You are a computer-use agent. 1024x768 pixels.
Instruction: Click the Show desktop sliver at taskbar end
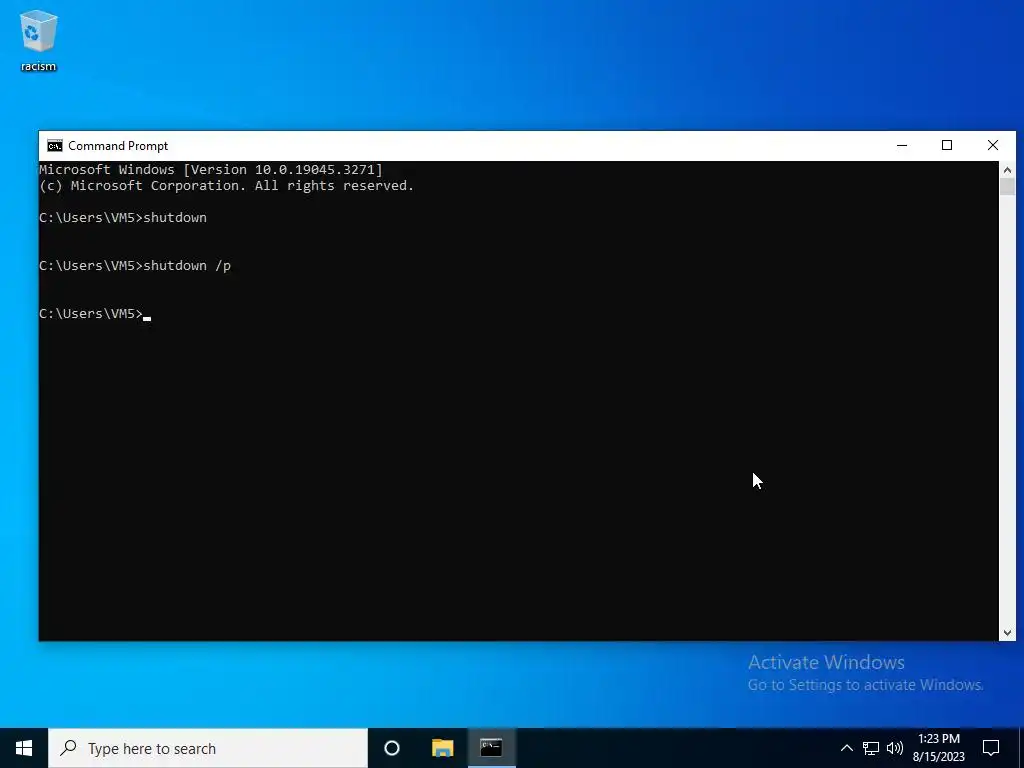coord(1021,748)
